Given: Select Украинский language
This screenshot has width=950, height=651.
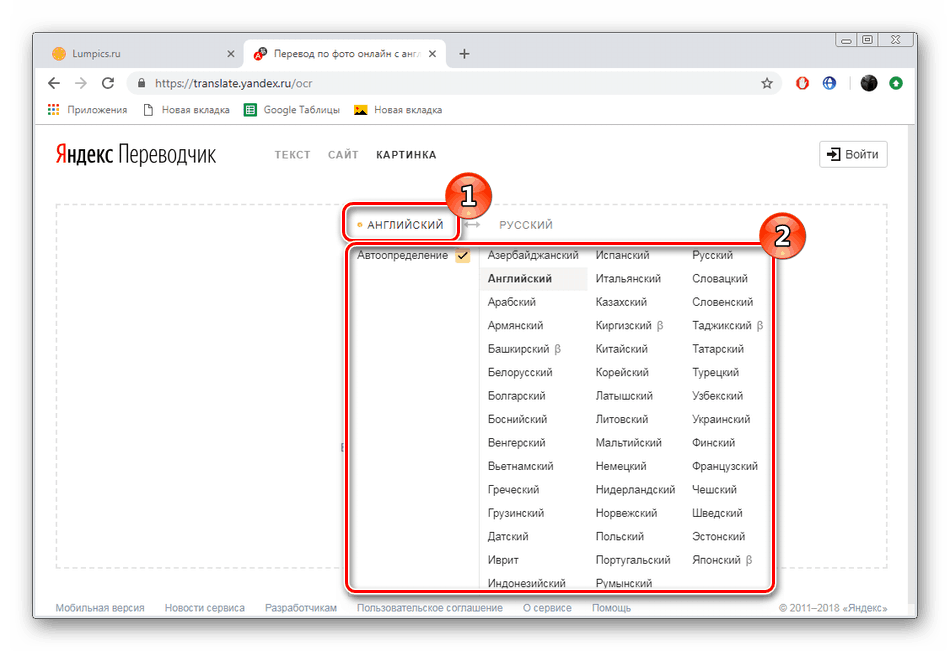Looking at the screenshot, I should pos(721,419).
